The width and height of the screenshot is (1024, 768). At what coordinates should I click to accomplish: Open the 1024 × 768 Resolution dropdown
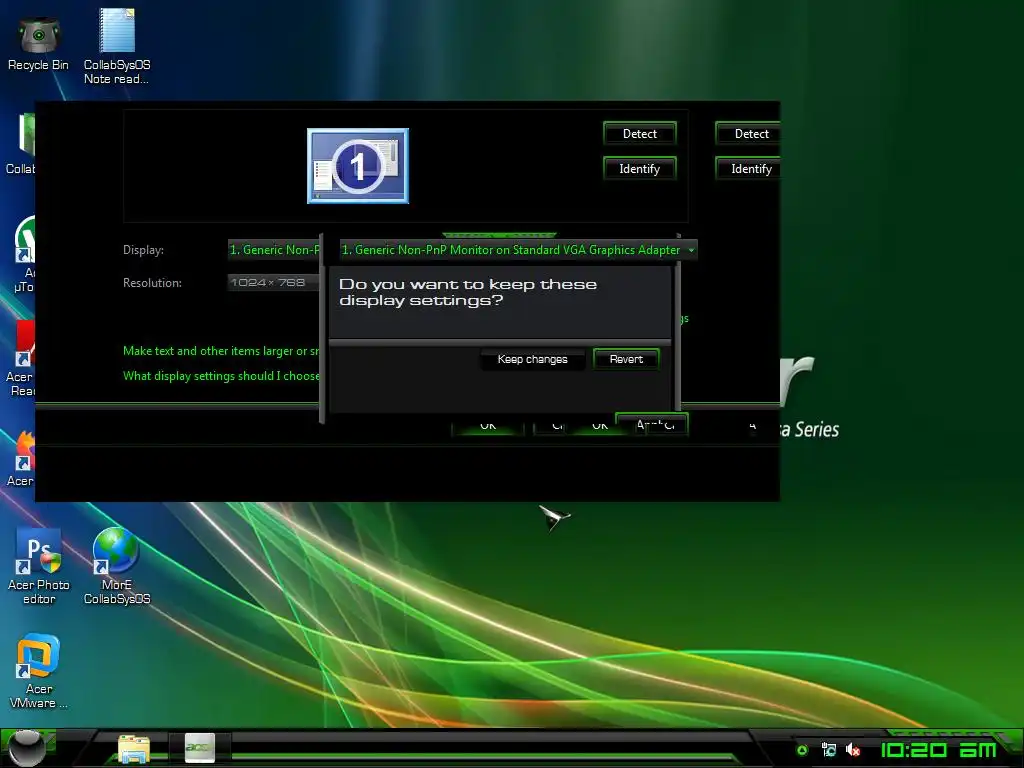click(274, 282)
